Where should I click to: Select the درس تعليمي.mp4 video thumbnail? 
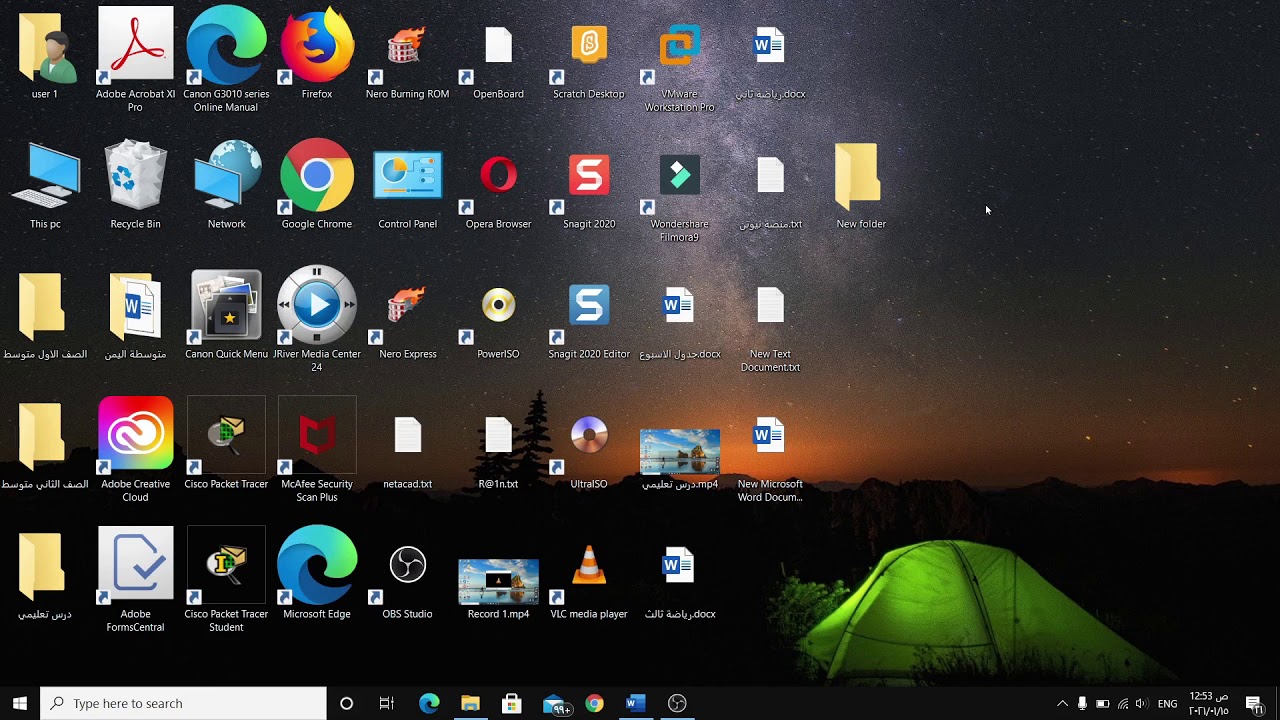click(x=679, y=452)
